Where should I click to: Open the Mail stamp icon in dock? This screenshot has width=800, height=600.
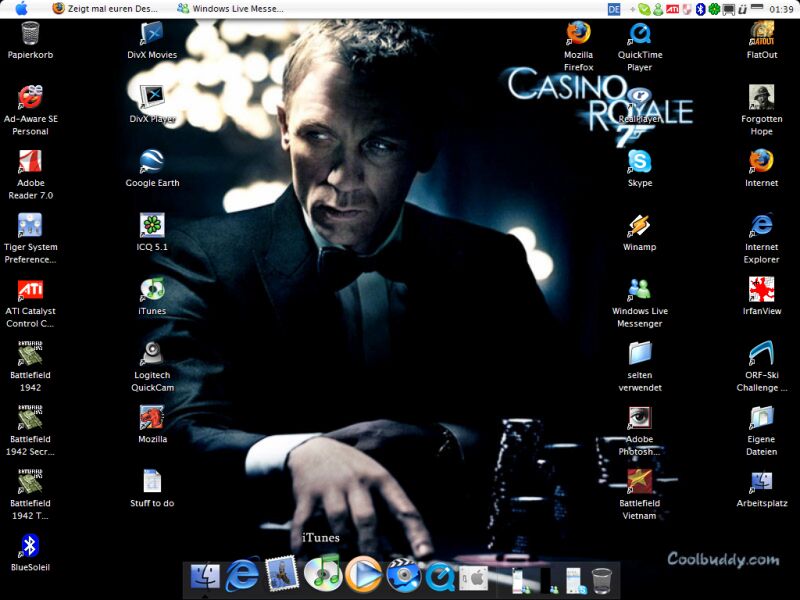click(282, 573)
